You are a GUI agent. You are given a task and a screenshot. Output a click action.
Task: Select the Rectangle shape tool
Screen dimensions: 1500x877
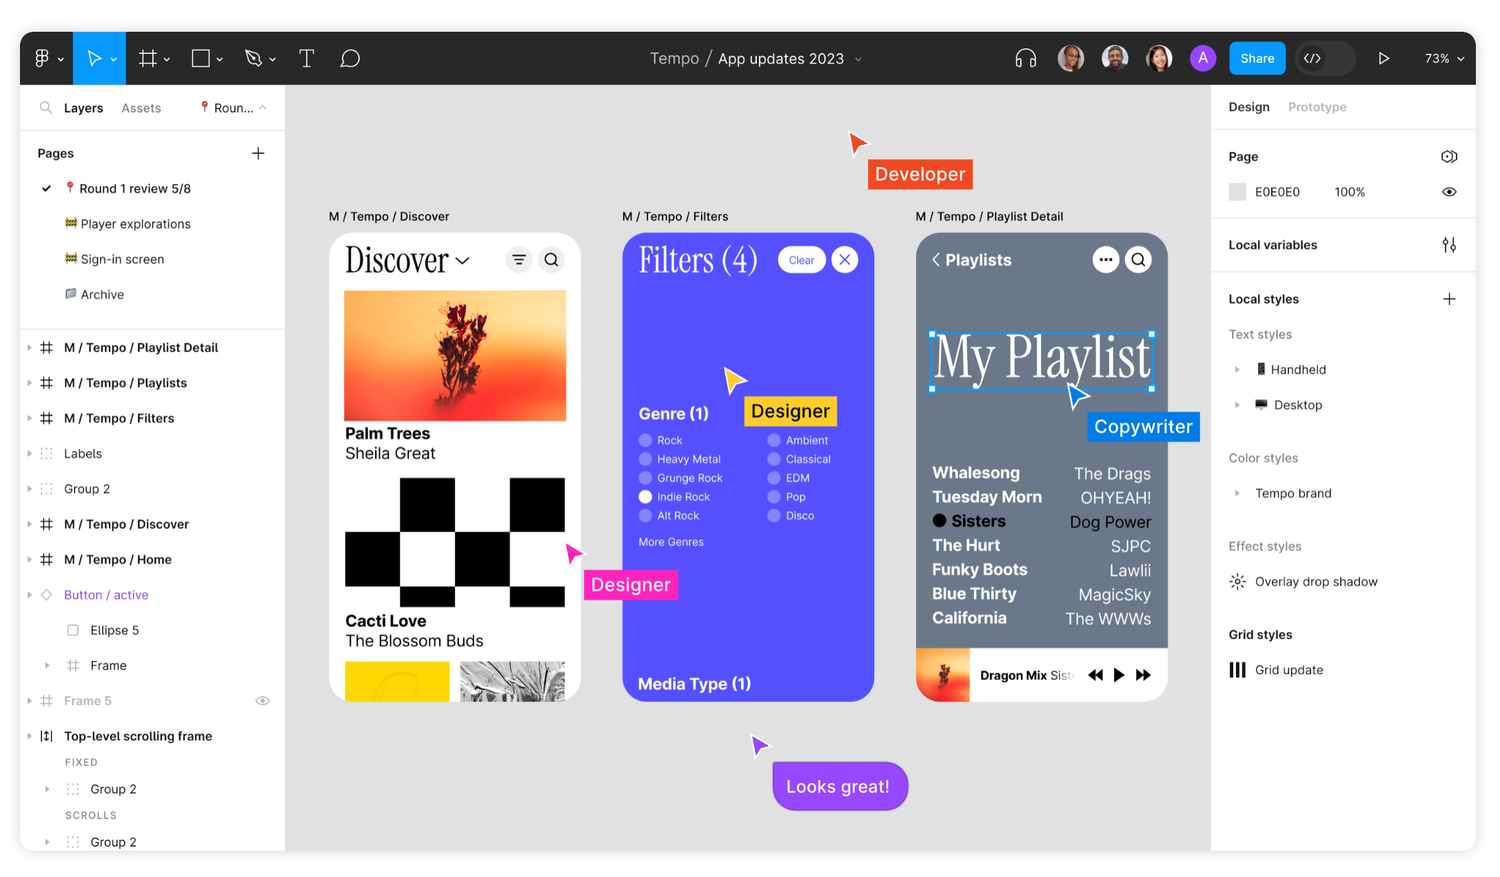pyautogui.click(x=200, y=58)
